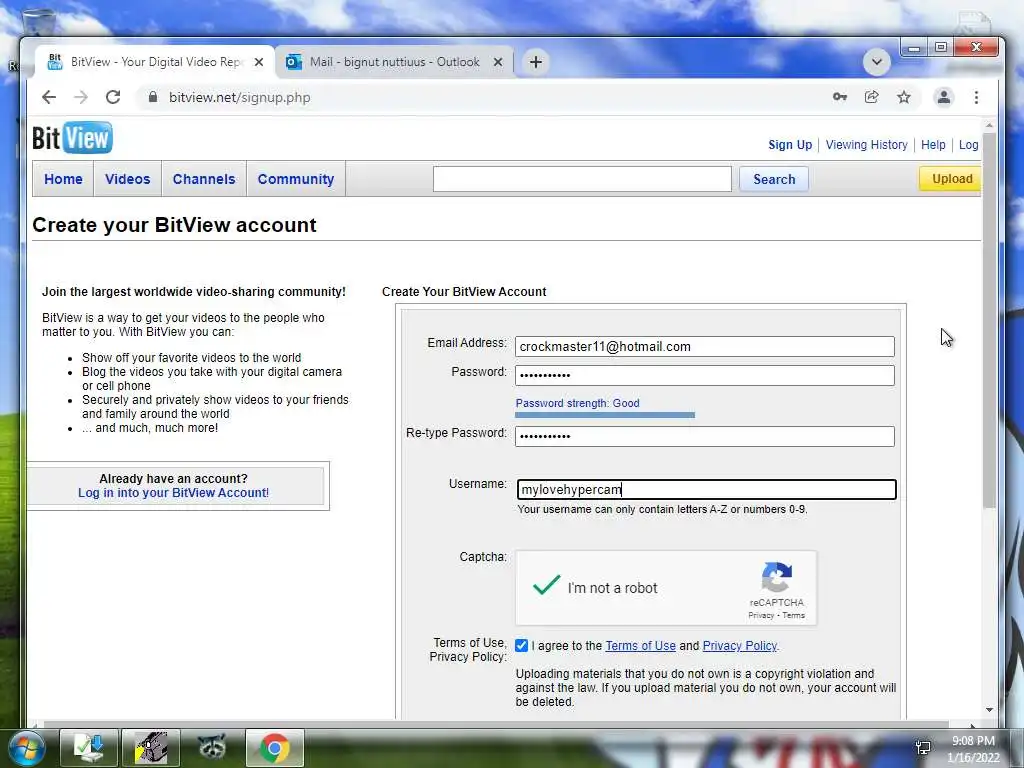This screenshot has width=1024, height=768.
Task: Switch to the Outlook Mail tab
Action: [394, 62]
